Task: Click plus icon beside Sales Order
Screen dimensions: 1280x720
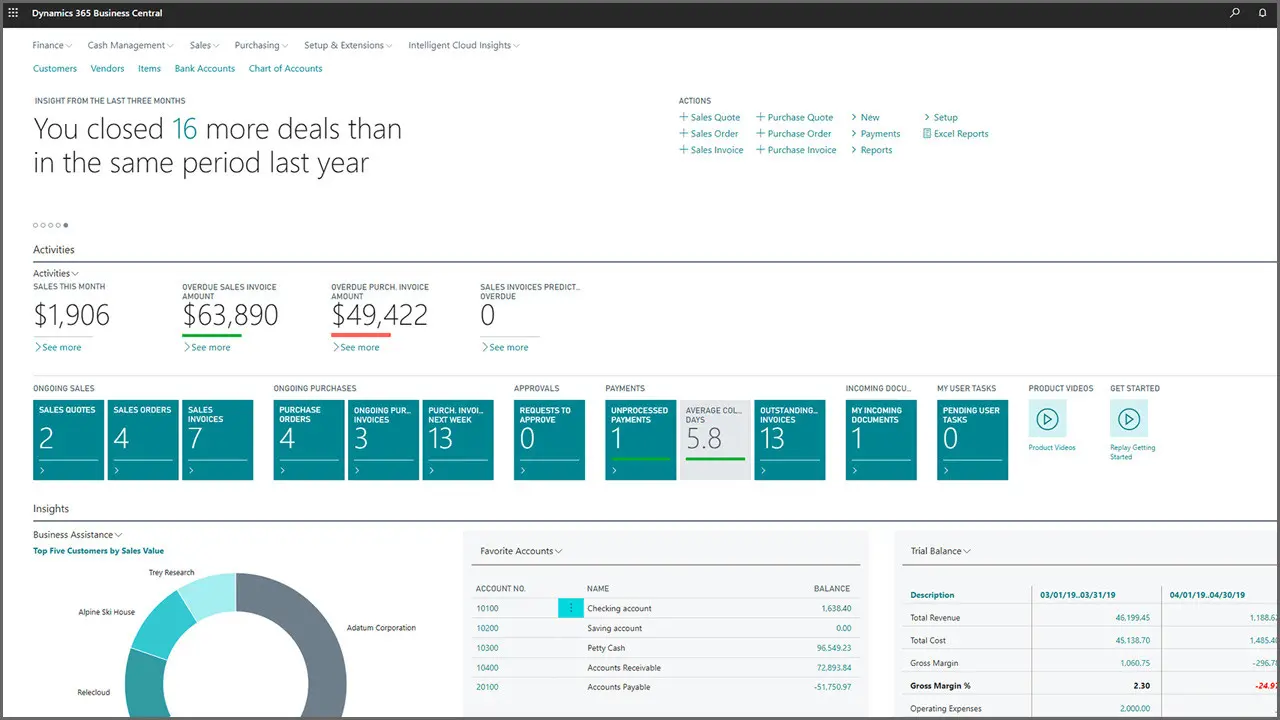Action: 684,133
